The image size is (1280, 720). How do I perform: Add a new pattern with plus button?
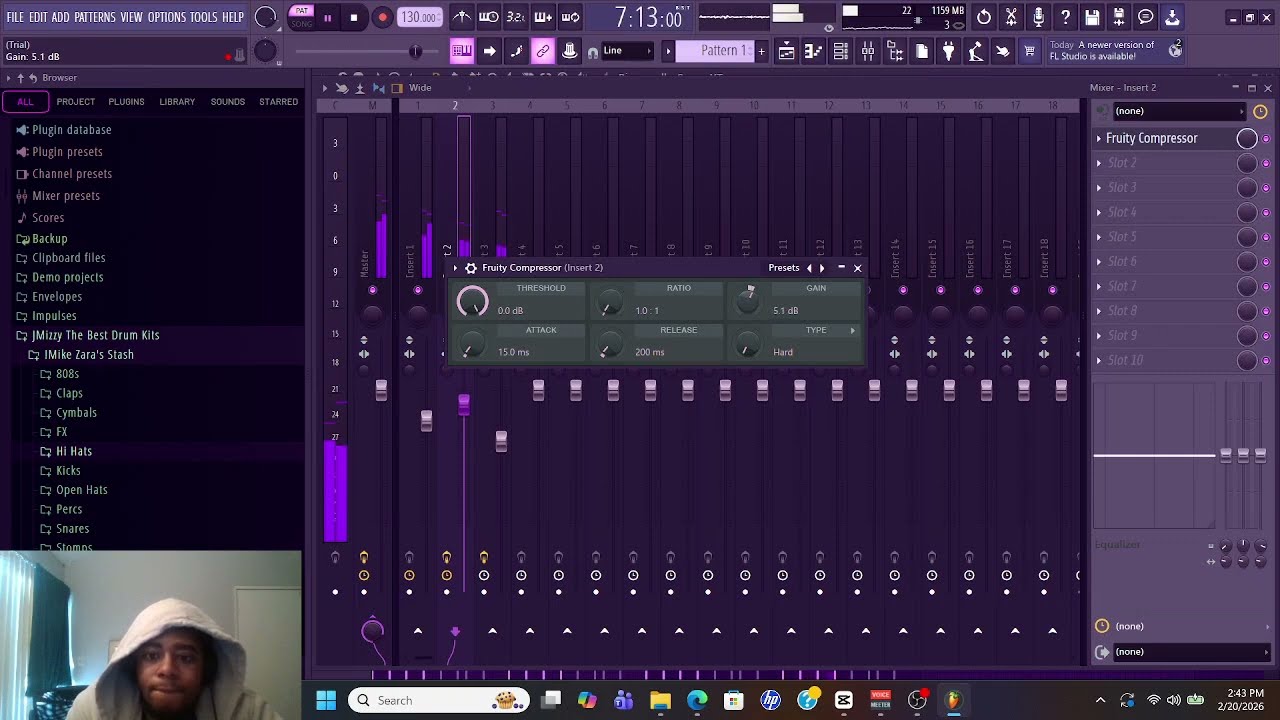761,51
